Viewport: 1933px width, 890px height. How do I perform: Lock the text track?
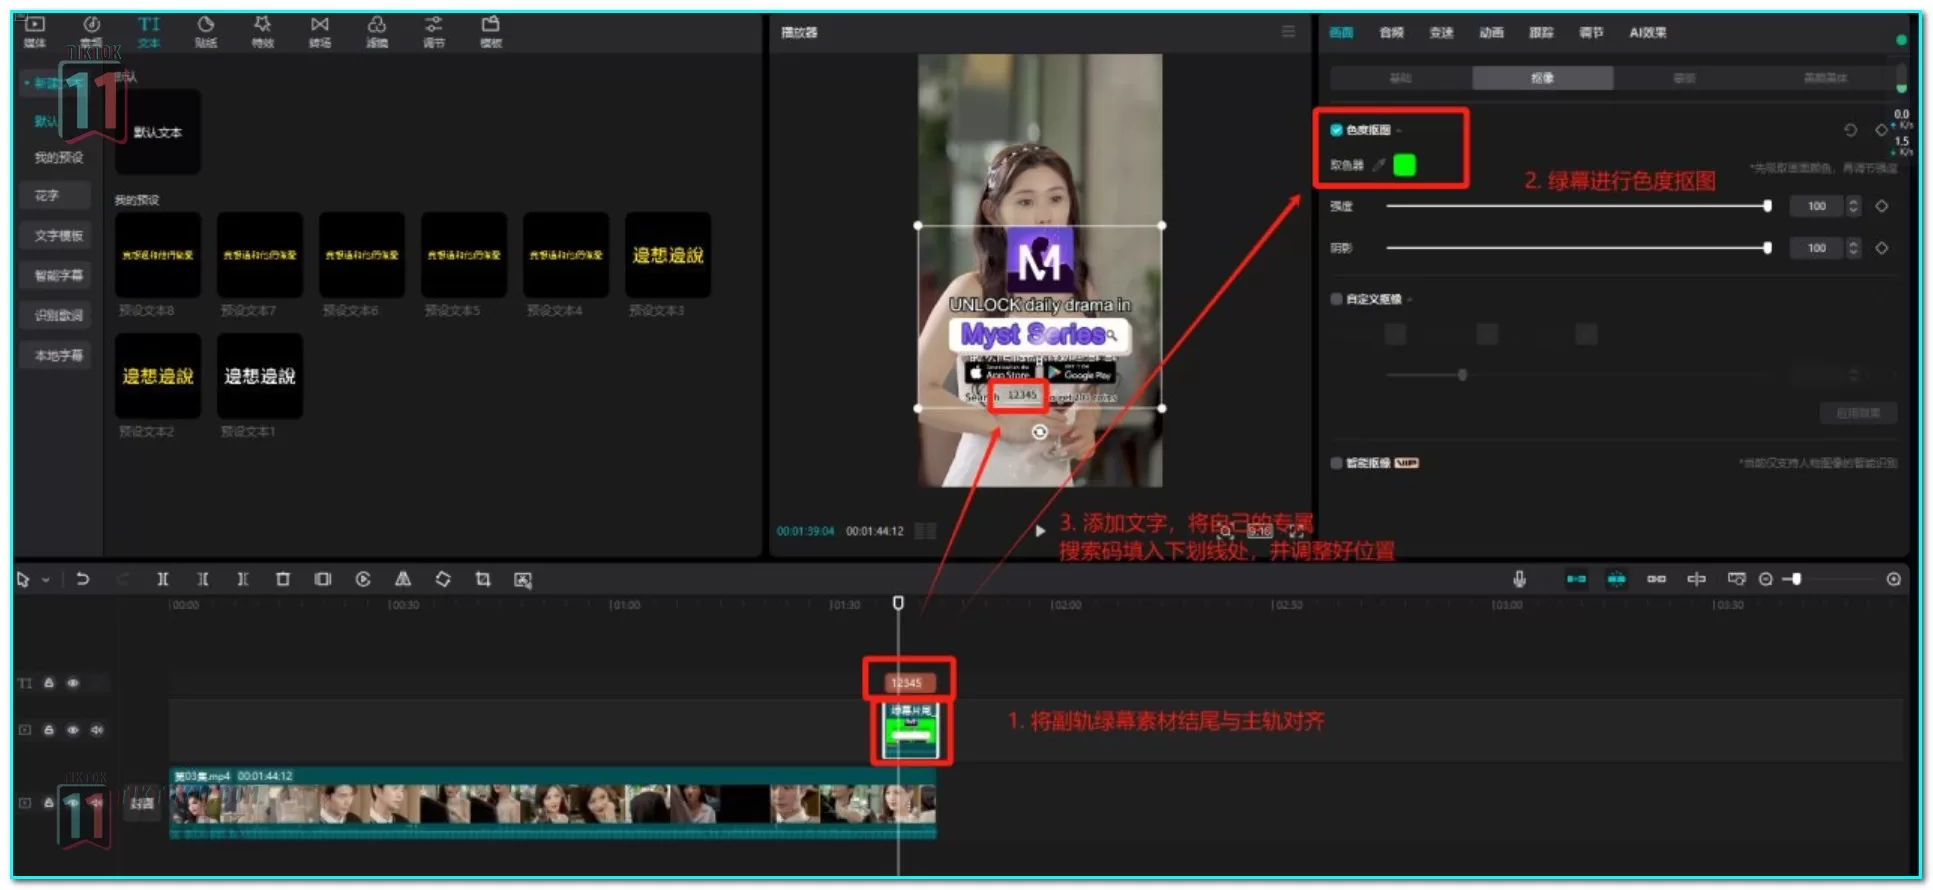[49, 683]
